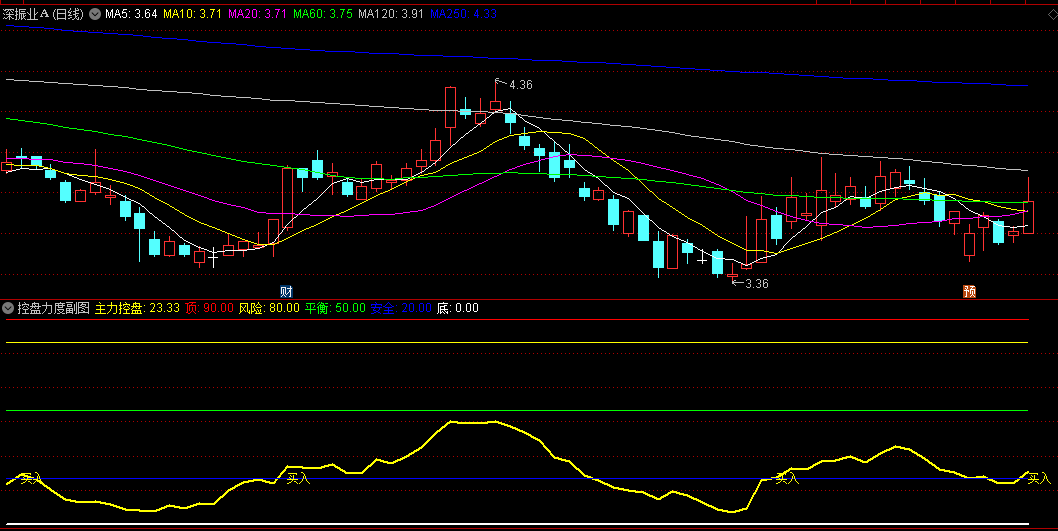Click the 主力控盘: 23.33 value
Screen dimensions: 1058x531
pos(137,308)
